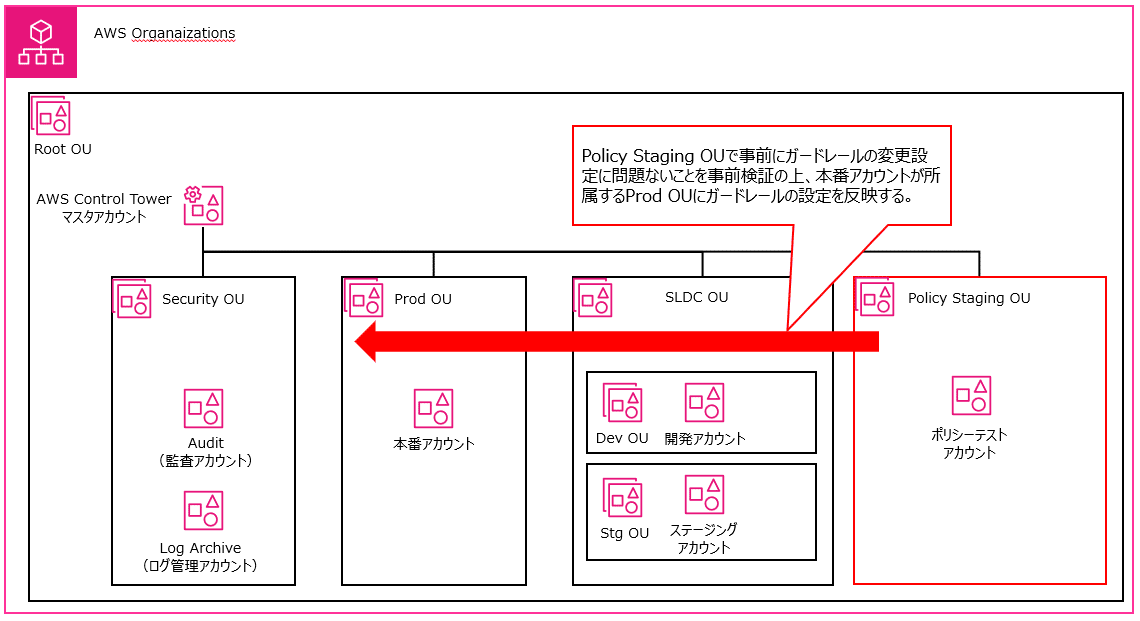
Task: Click the Audit (監査アカウント) label
Action: (x=206, y=452)
